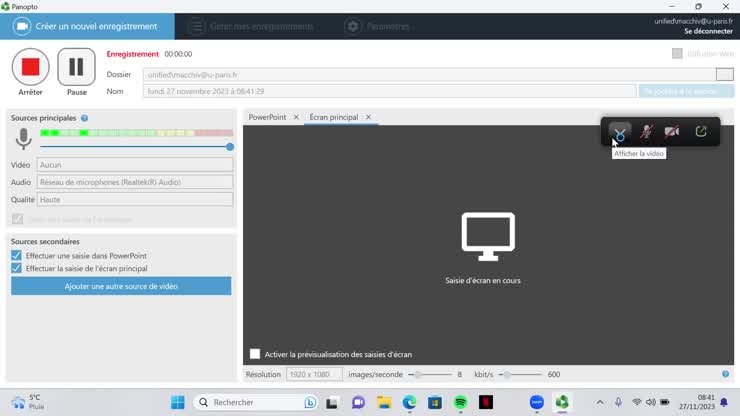740x416 pixels.
Task: Open the Qualité dropdown set to Haute
Action: click(x=134, y=199)
